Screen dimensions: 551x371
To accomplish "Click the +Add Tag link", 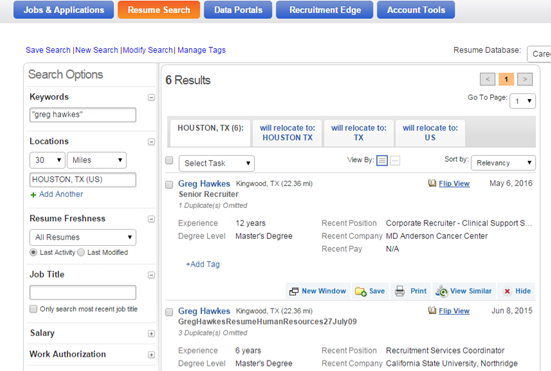I will 203,264.
